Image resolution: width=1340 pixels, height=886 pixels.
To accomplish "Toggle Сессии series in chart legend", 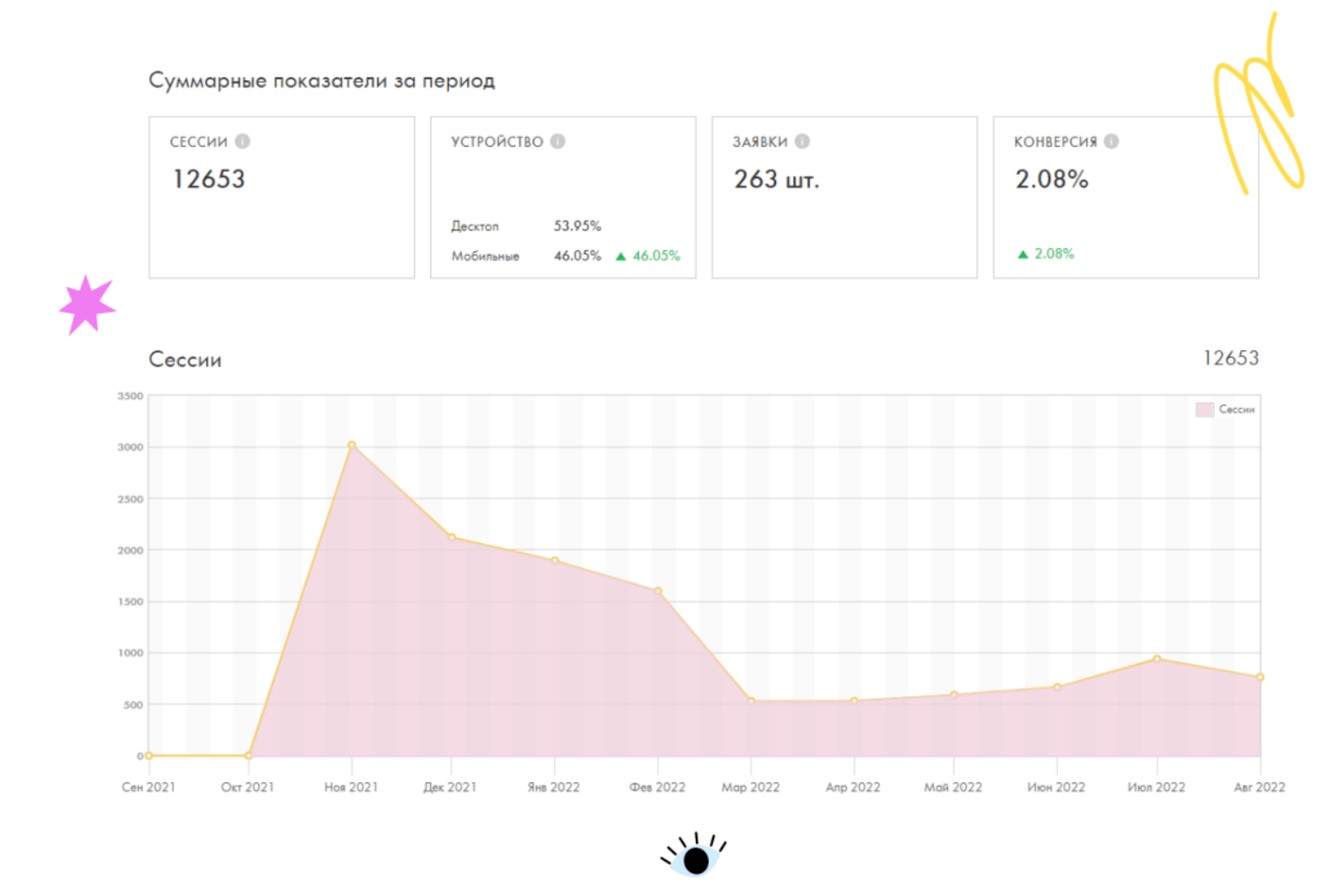I will (x=1225, y=409).
